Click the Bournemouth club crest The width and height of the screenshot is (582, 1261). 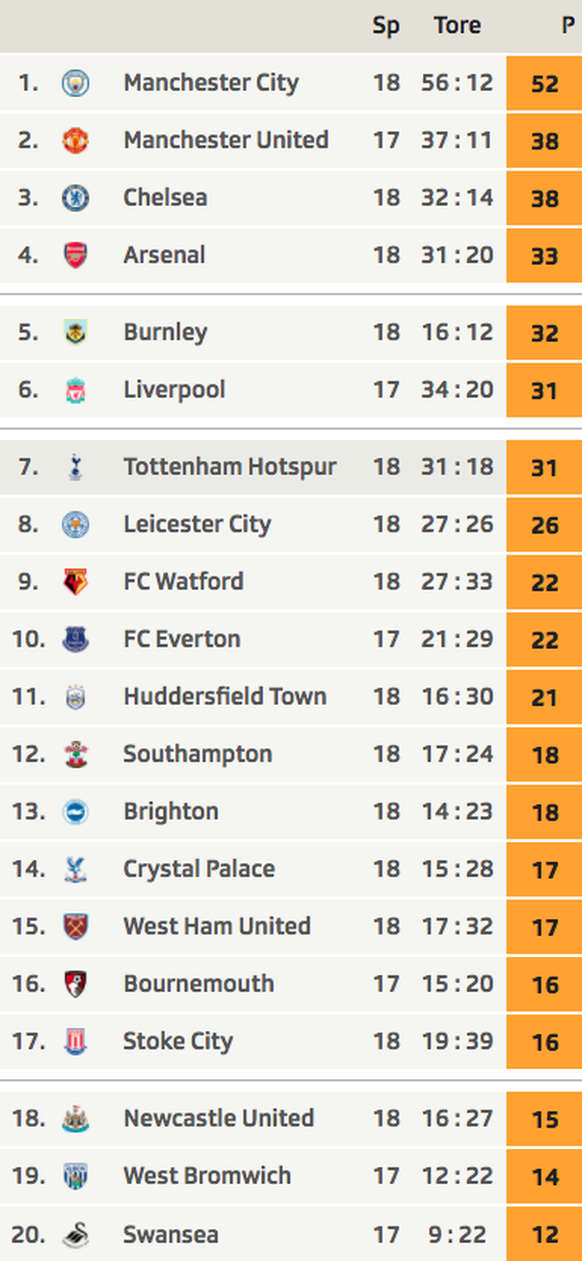[x=76, y=984]
